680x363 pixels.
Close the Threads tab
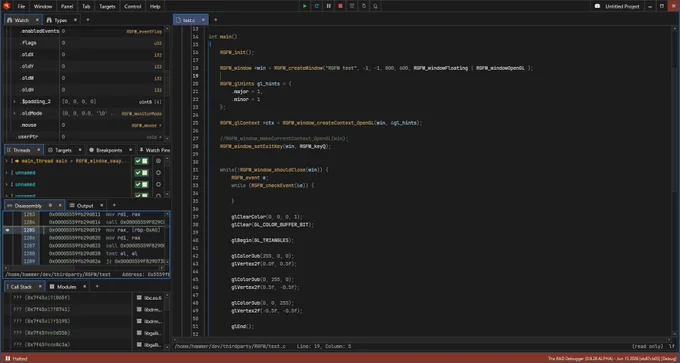coord(38,150)
